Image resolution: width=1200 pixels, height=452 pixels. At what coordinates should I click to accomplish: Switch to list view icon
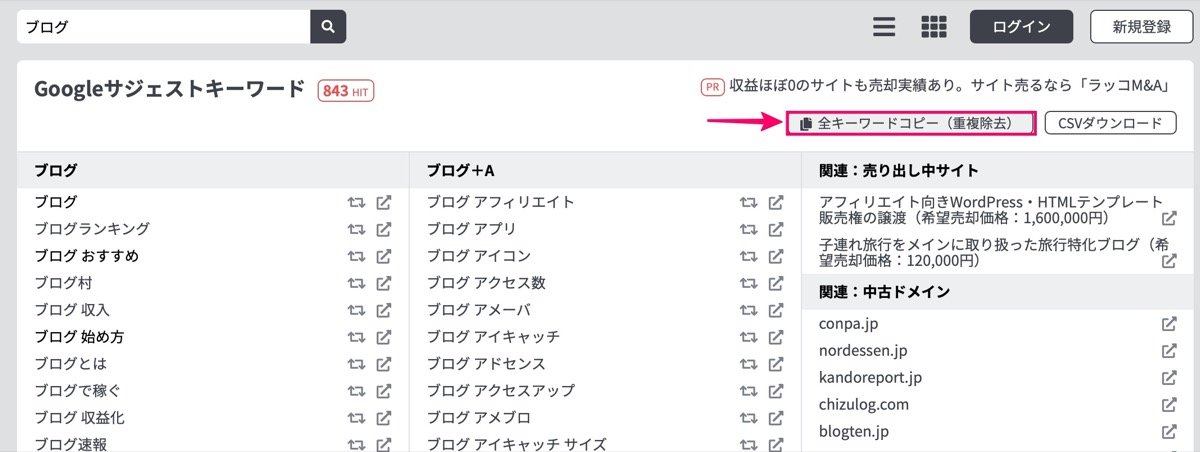[x=884, y=27]
